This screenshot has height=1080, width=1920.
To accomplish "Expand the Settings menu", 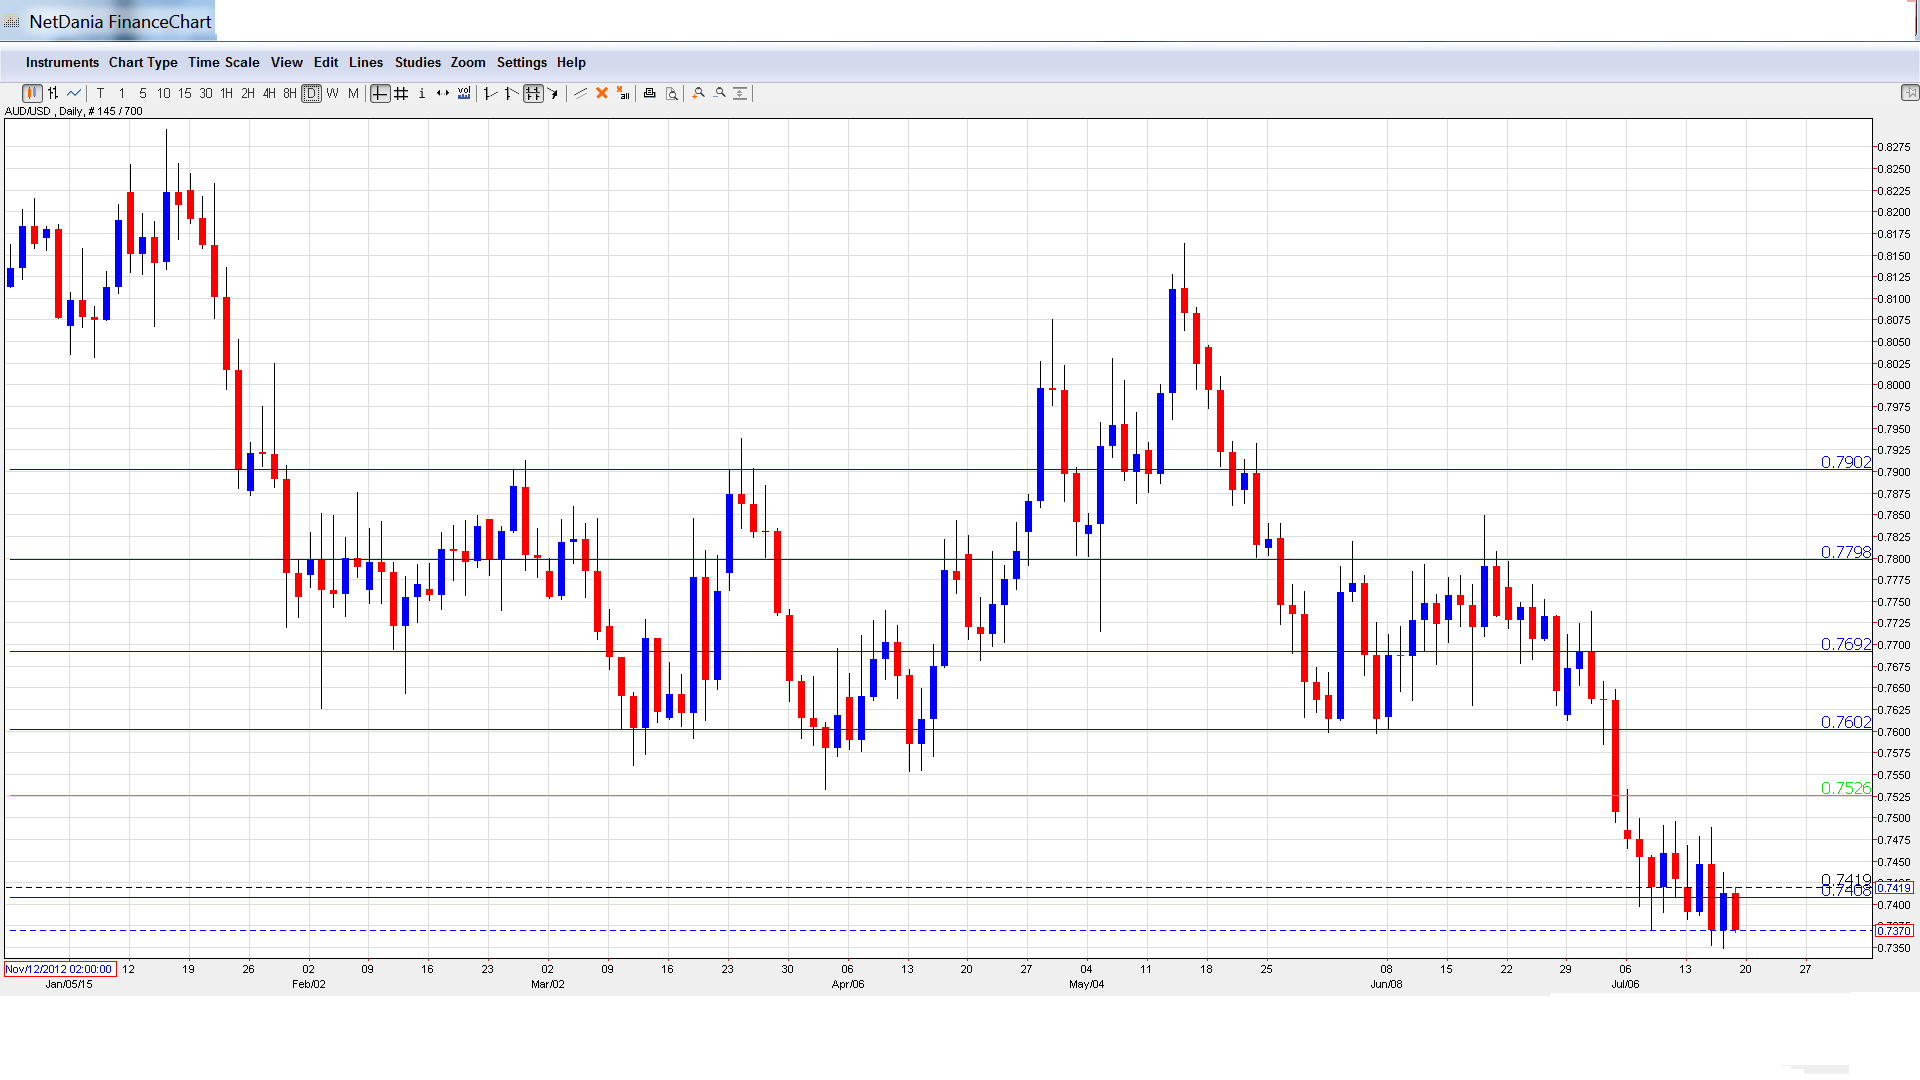I will [x=521, y=62].
